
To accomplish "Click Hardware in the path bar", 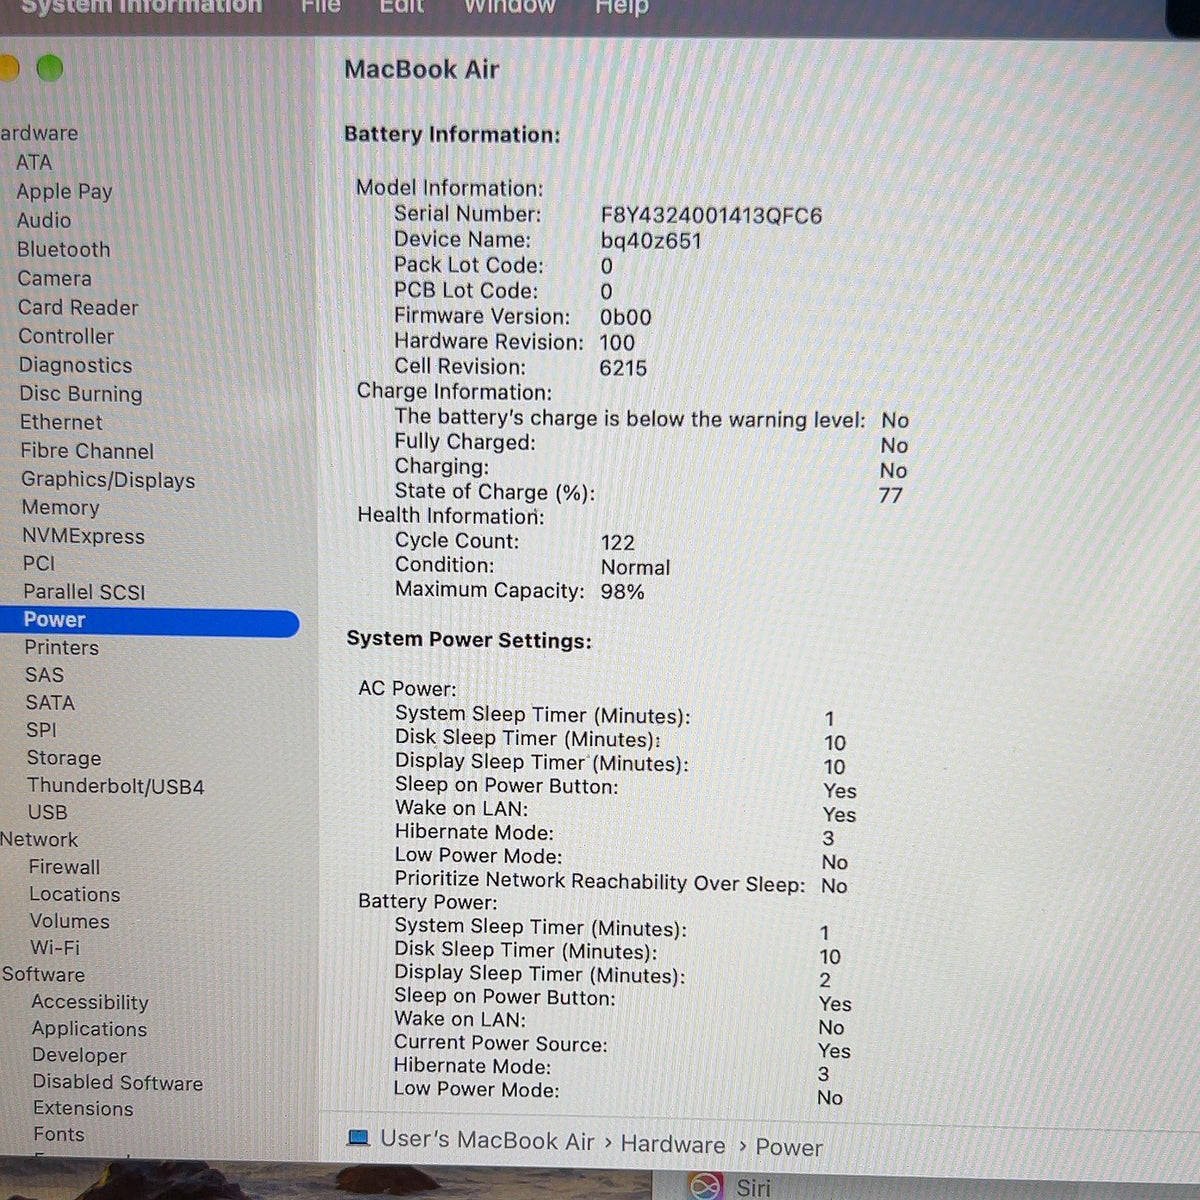I will tap(673, 1144).
